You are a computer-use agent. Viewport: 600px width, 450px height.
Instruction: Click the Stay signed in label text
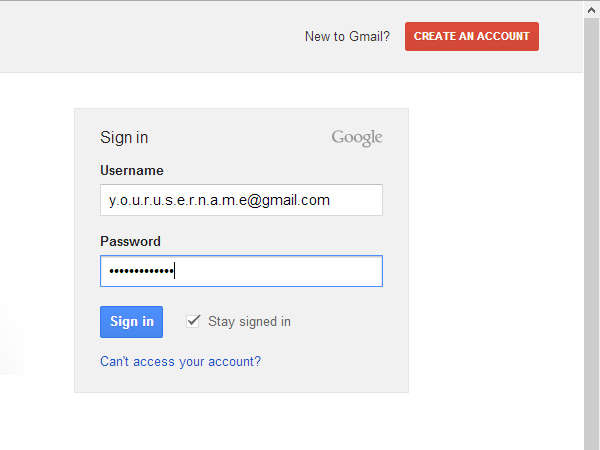coord(249,322)
